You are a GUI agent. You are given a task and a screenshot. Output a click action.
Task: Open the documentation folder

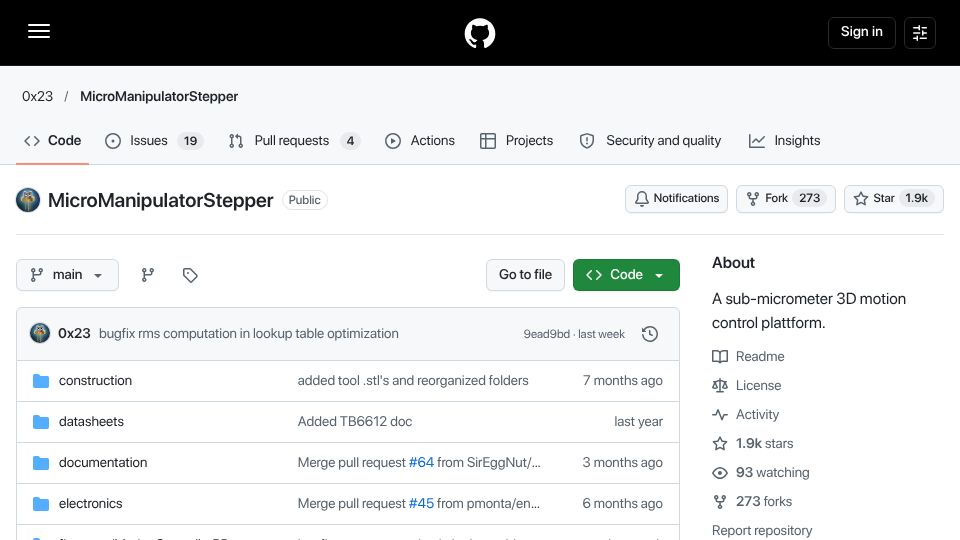pyautogui.click(x=103, y=463)
